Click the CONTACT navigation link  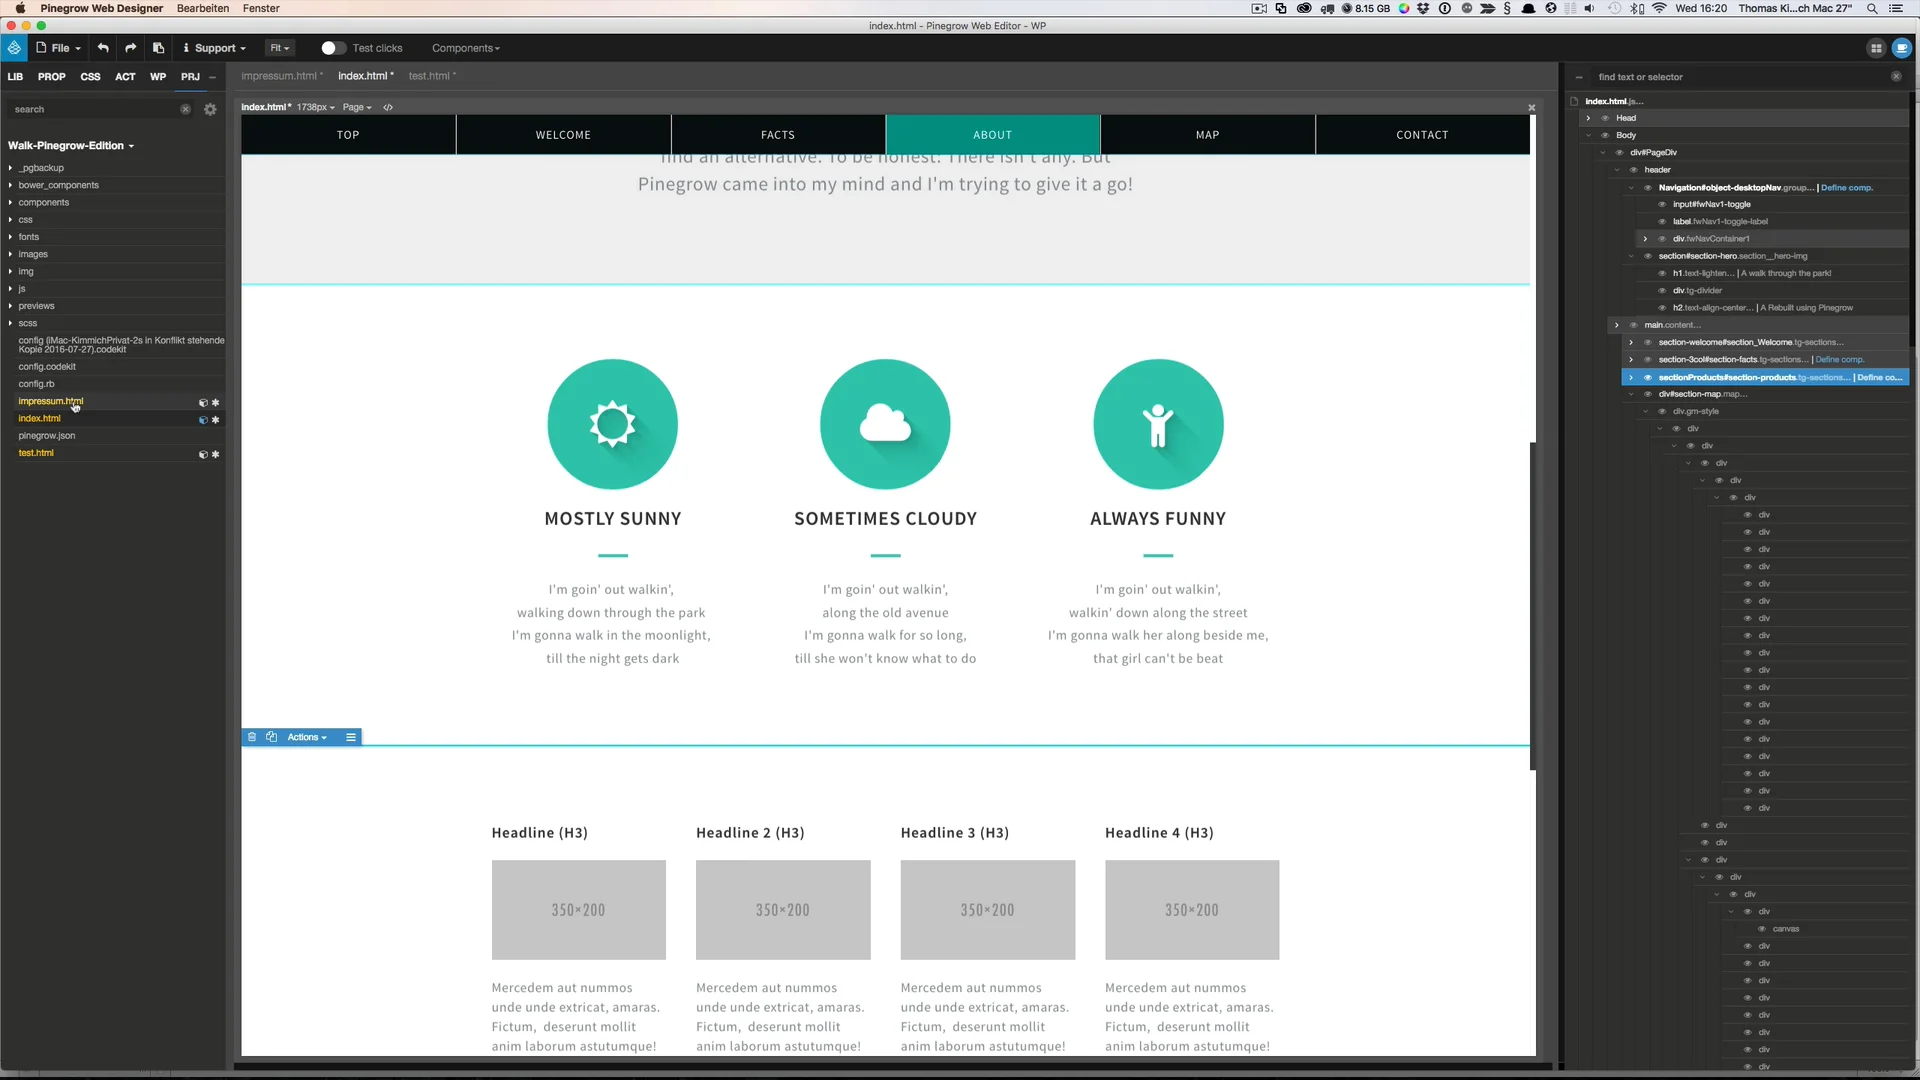tap(1422, 135)
